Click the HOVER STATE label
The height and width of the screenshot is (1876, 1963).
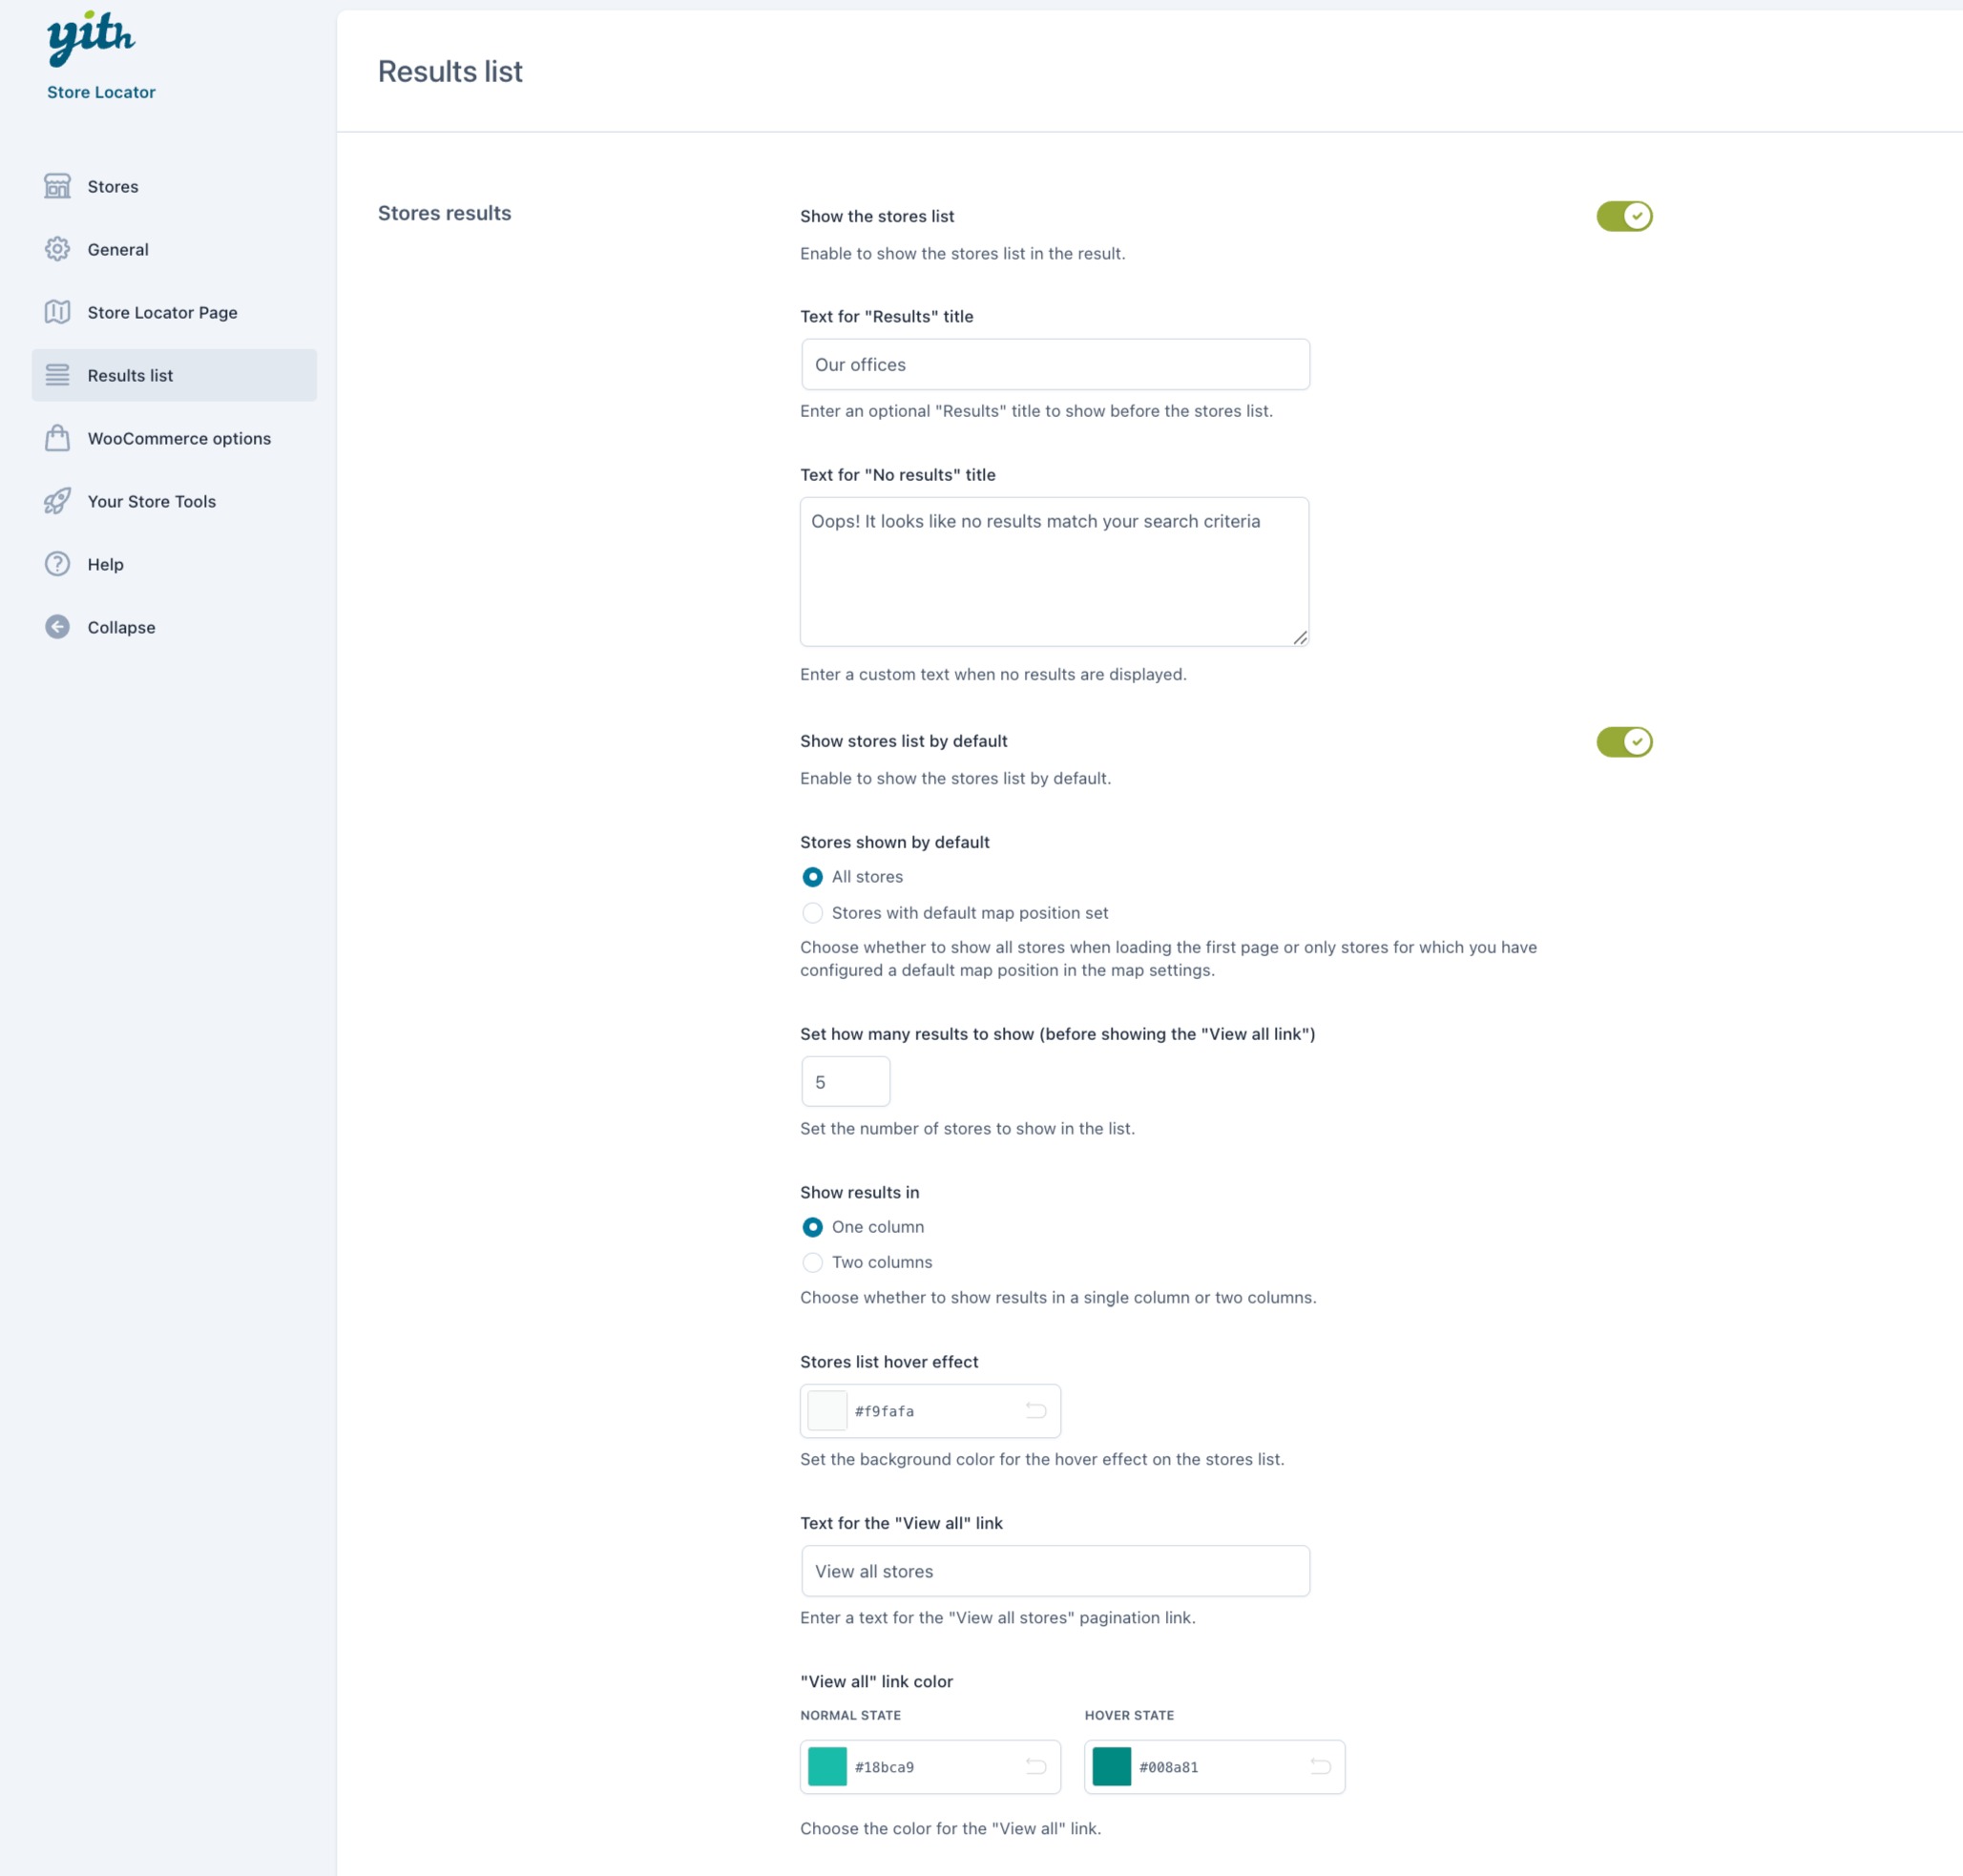pos(1129,1714)
